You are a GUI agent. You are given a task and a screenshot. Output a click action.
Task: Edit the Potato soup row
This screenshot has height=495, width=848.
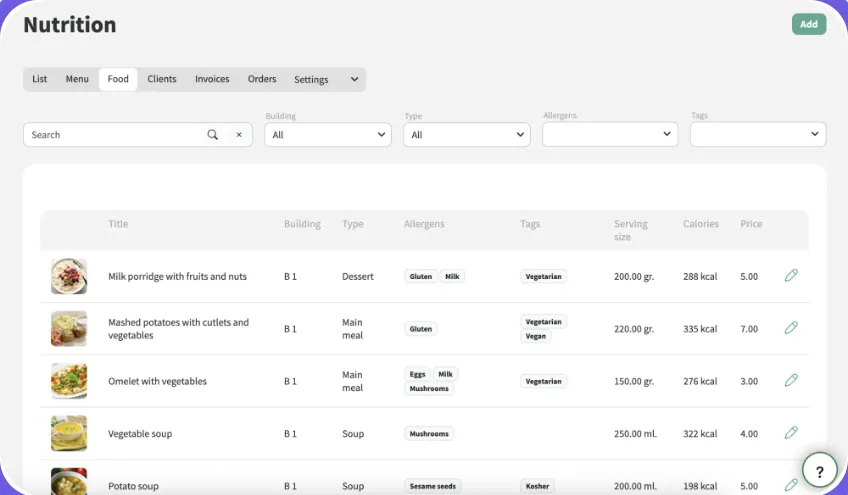click(791, 485)
